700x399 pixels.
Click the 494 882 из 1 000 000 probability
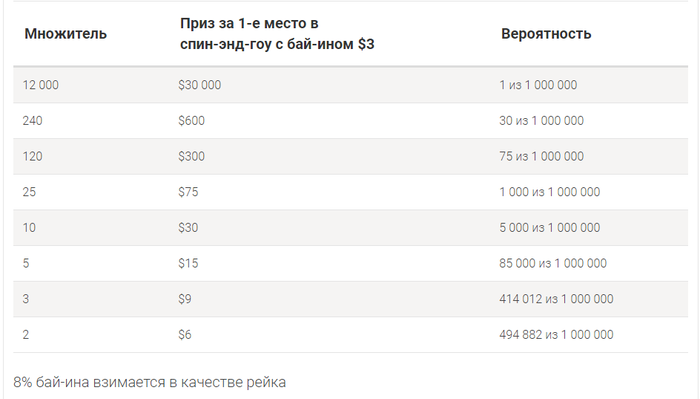click(556, 335)
